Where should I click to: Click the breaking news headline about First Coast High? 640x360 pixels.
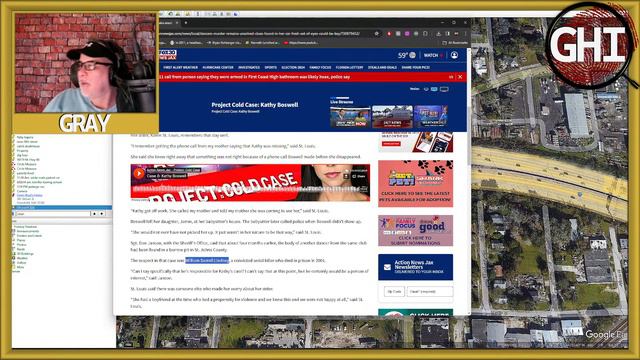pyautogui.click(x=255, y=77)
